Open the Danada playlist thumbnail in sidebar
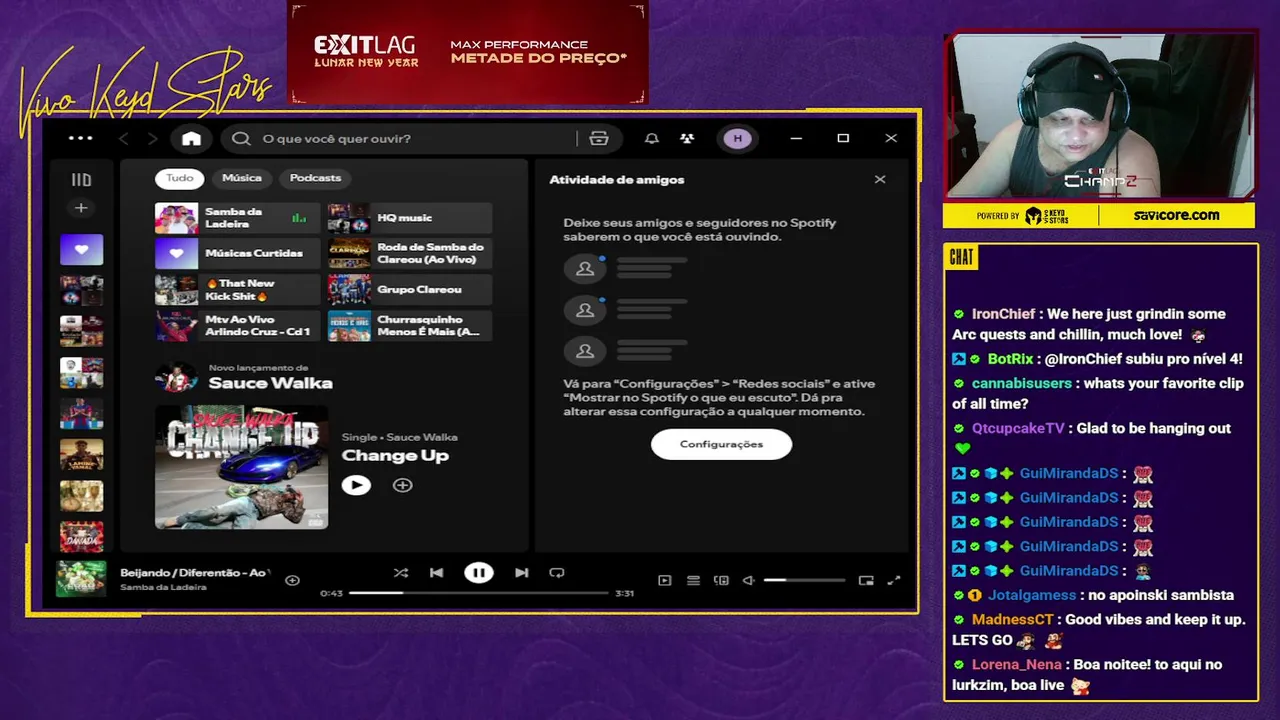Screen dimensions: 1280x720 tap(81, 537)
